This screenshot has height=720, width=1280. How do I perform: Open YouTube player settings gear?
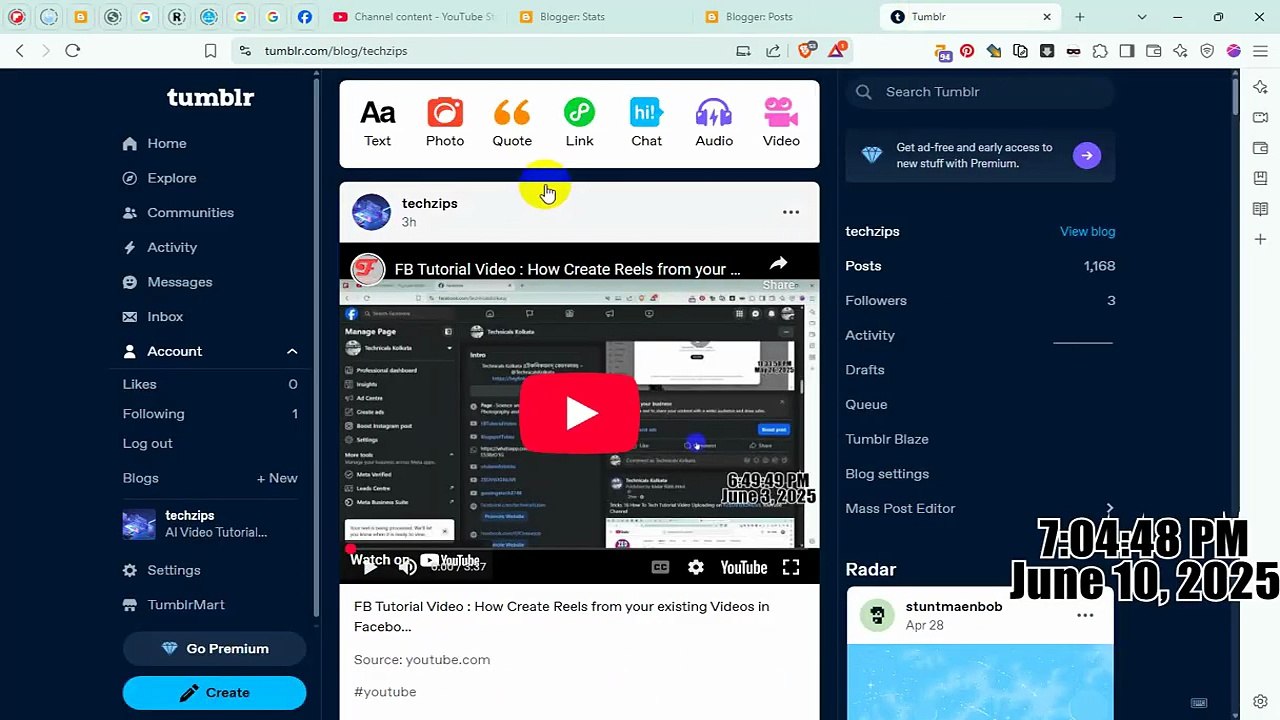(696, 567)
